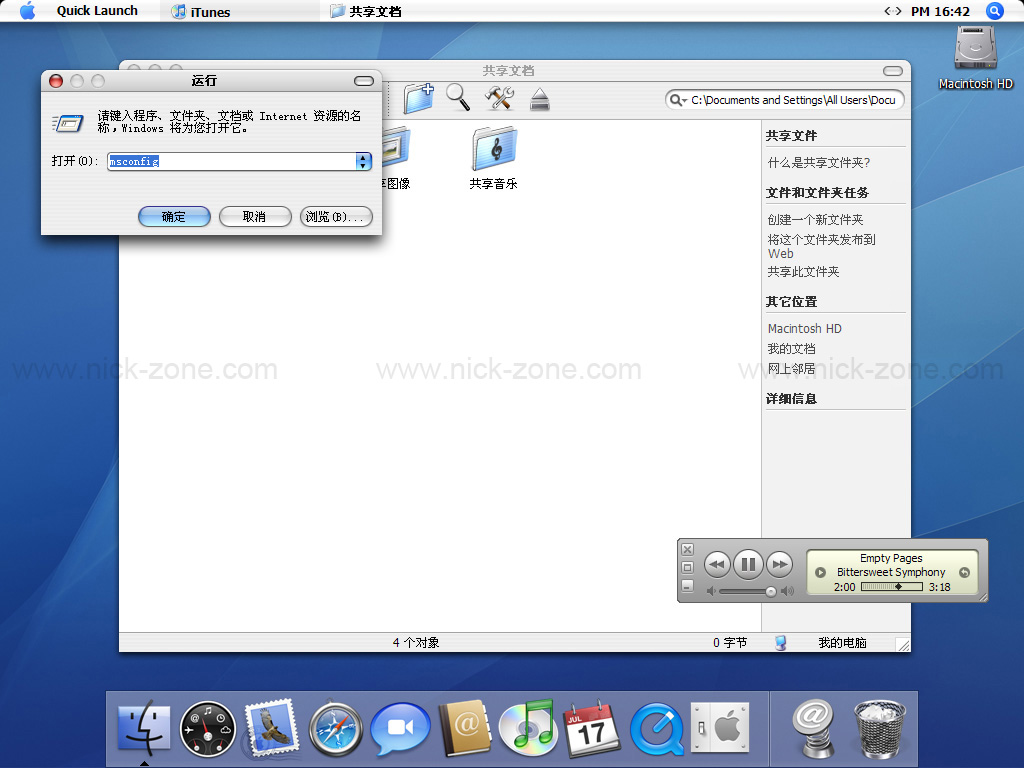The width and height of the screenshot is (1024, 768).
Task: Open iCal calendar showing 17
Action: coord(592,729)
